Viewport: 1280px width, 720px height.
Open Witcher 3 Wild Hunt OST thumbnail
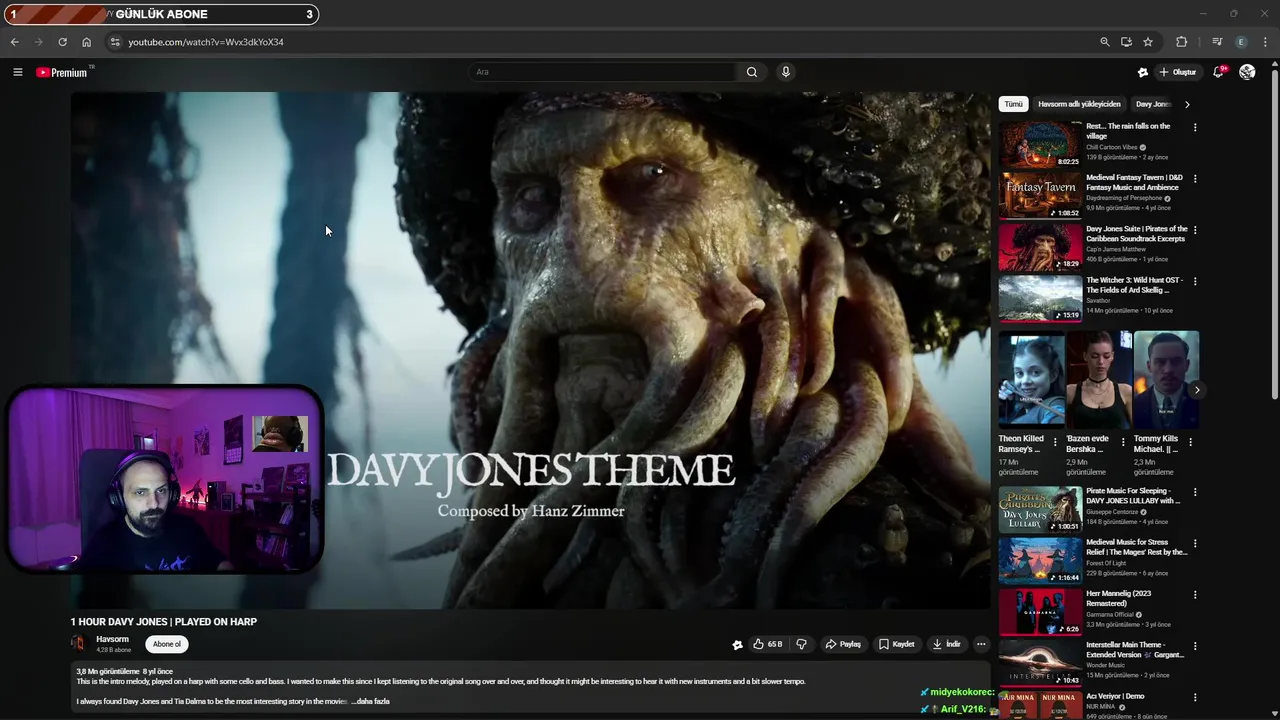click(x=1040, y=298)
